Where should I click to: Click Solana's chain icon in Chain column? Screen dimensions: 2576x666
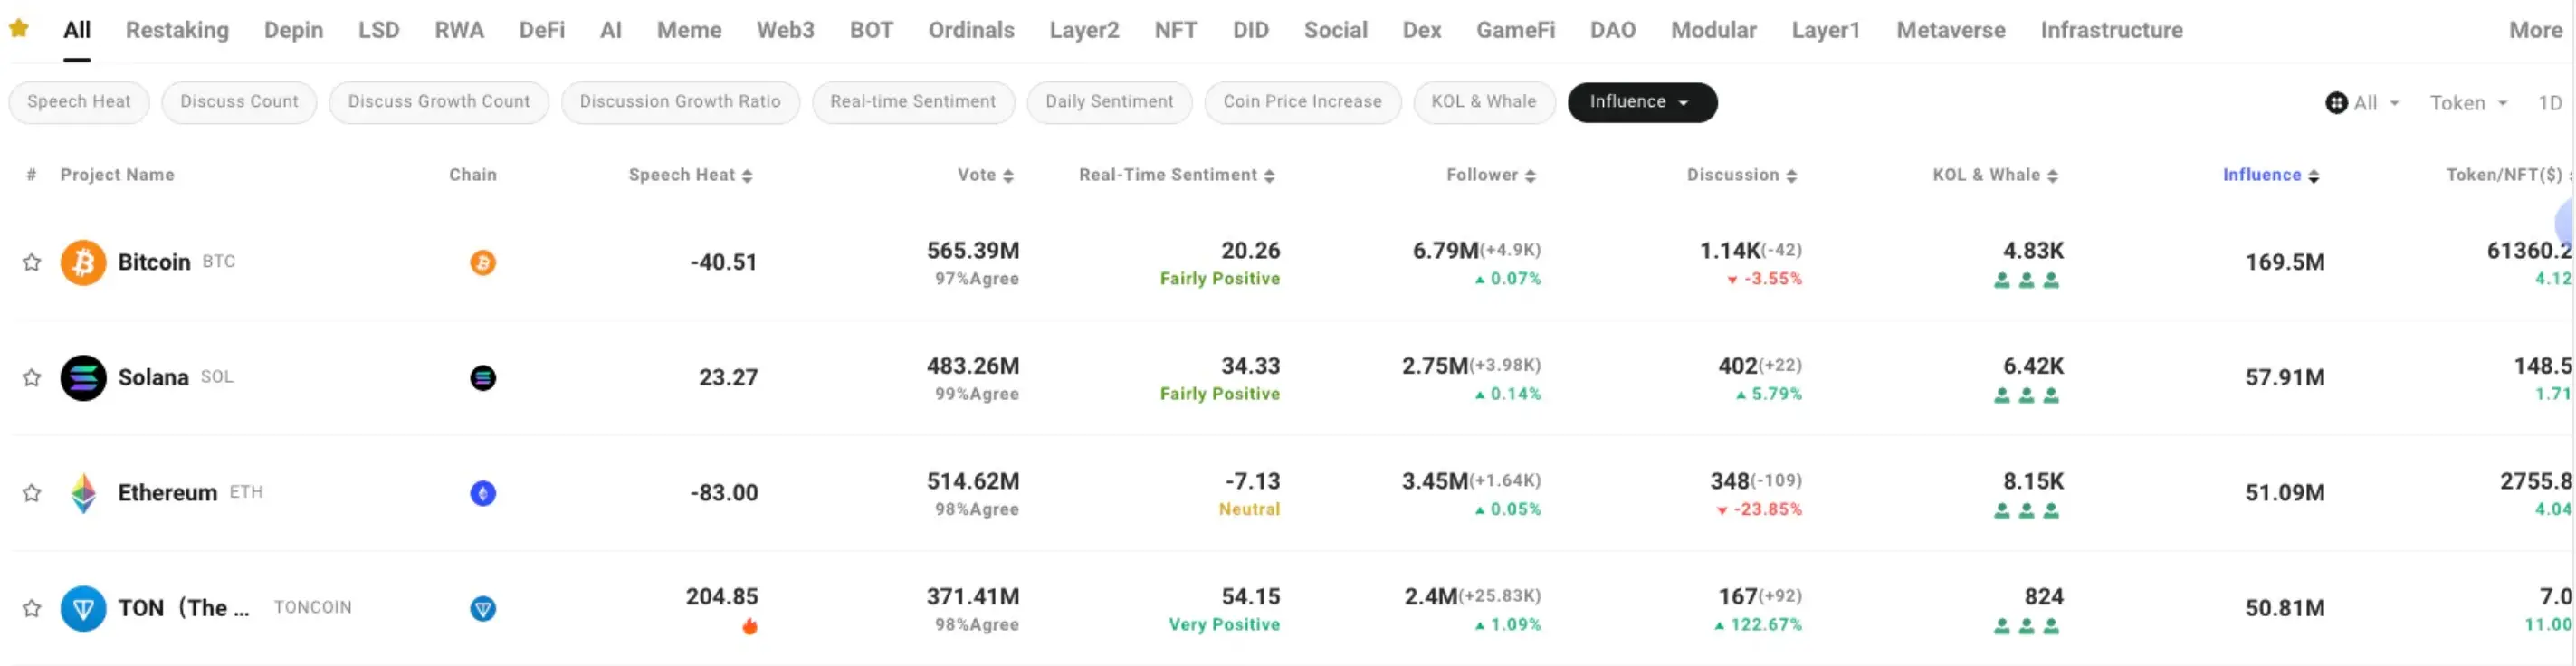tap(483, 378)
